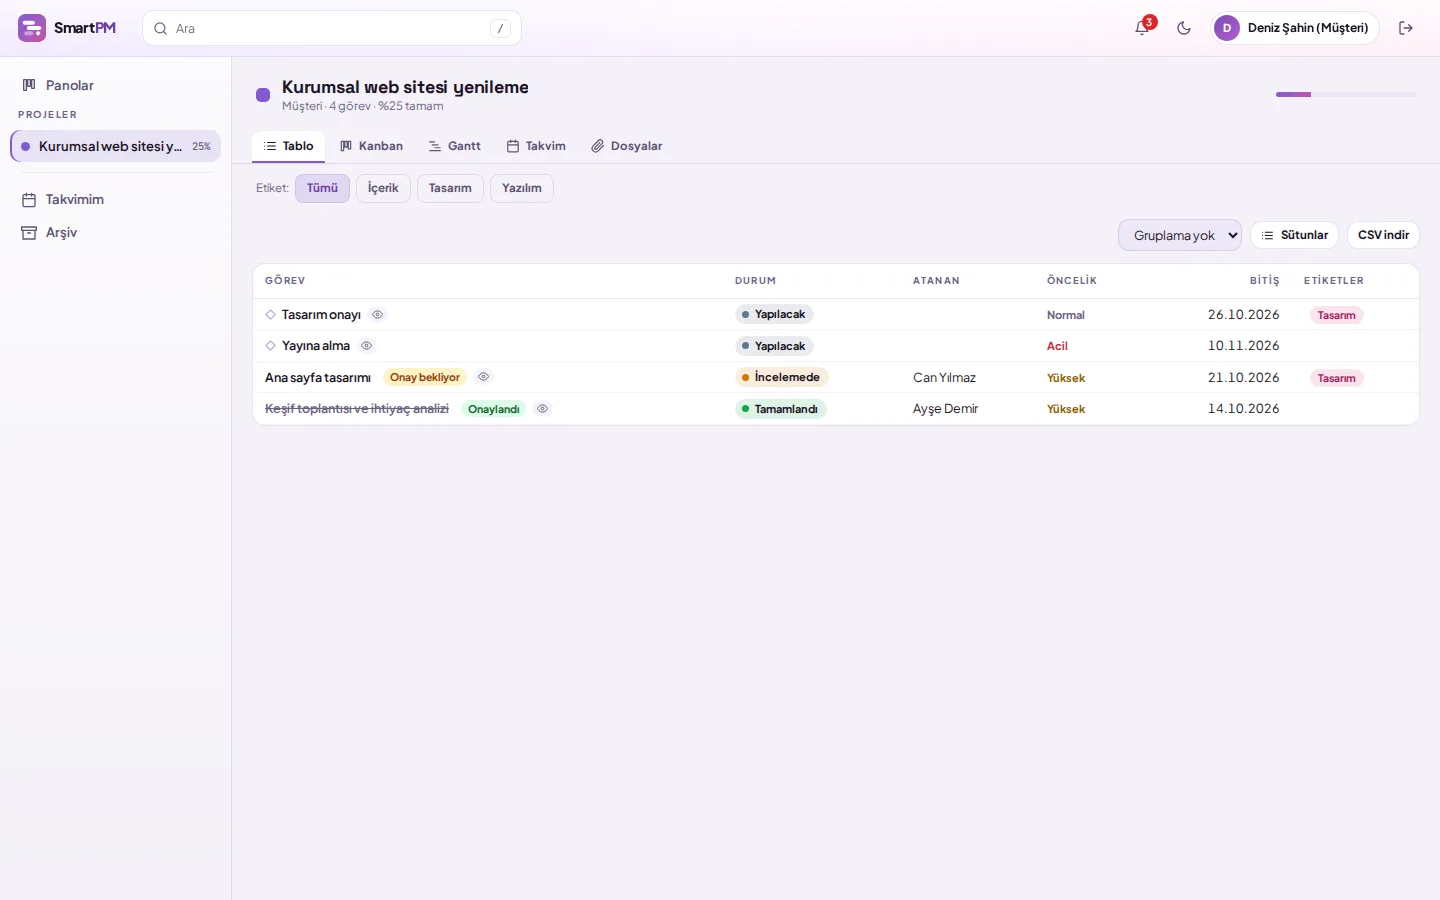Open the Ana sayfa tasarımı task
1440x900 pixels.
pyautogui.click(x=318, y=378)
